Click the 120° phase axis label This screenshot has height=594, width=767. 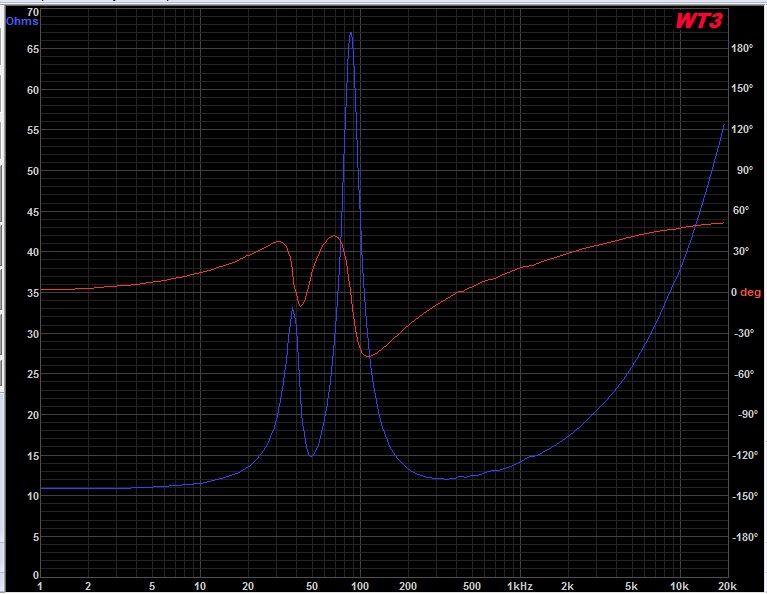742,129
